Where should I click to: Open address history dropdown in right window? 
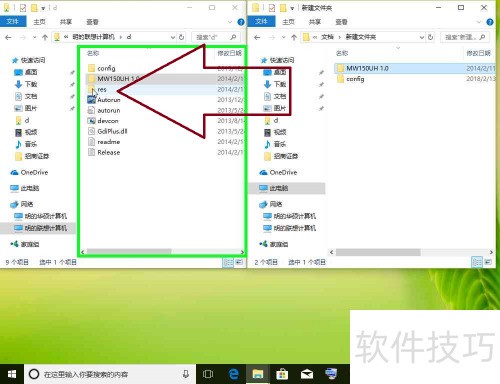point(422,37)
